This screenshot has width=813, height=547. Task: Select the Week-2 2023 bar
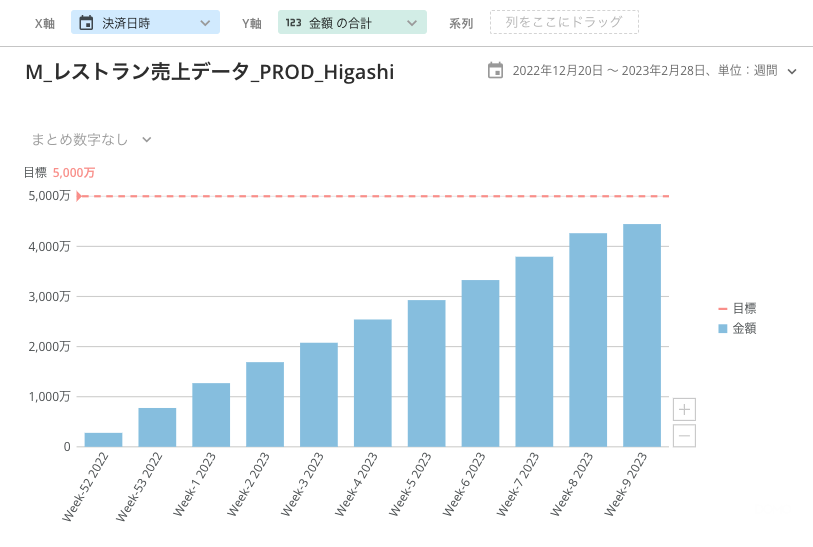pos(265,404)
